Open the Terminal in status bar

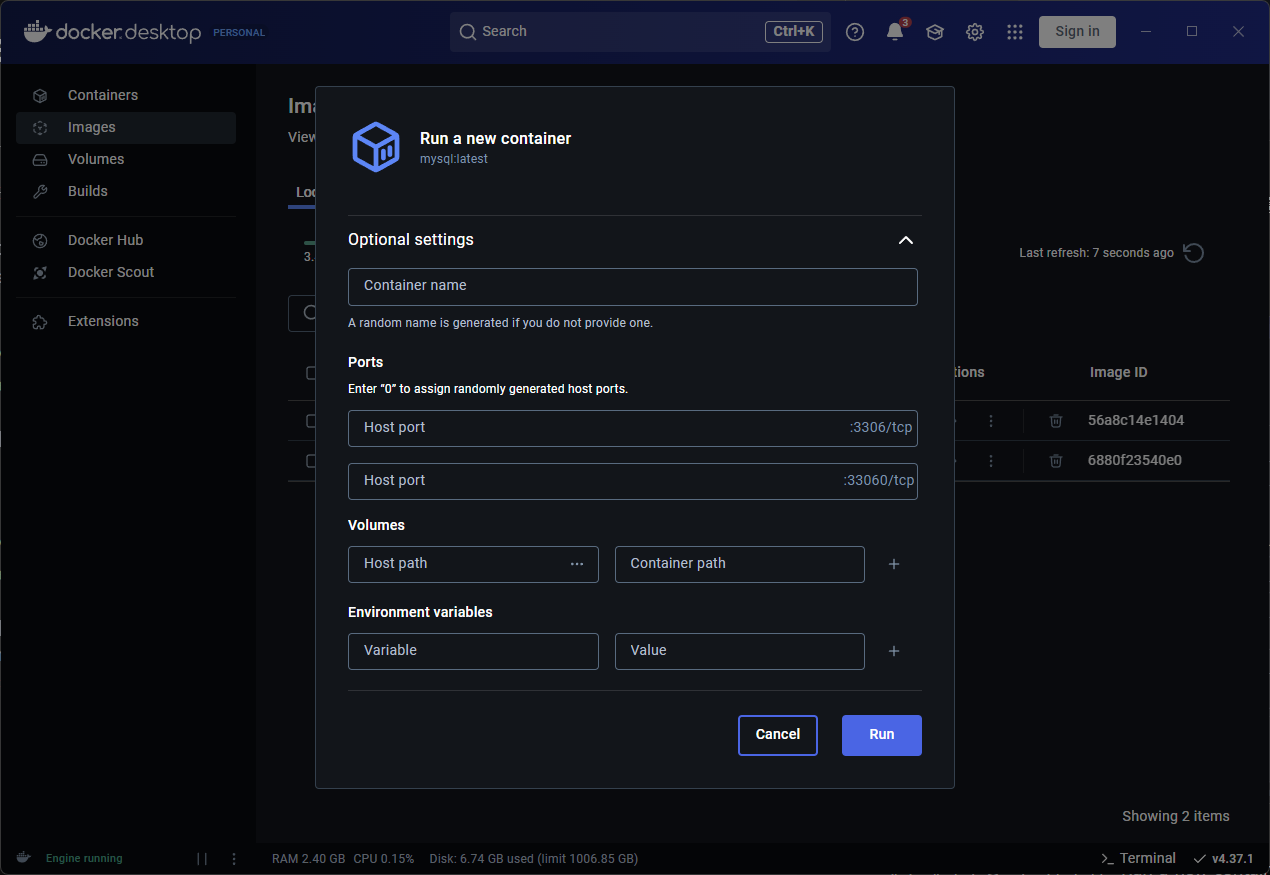click(1138, 858)
